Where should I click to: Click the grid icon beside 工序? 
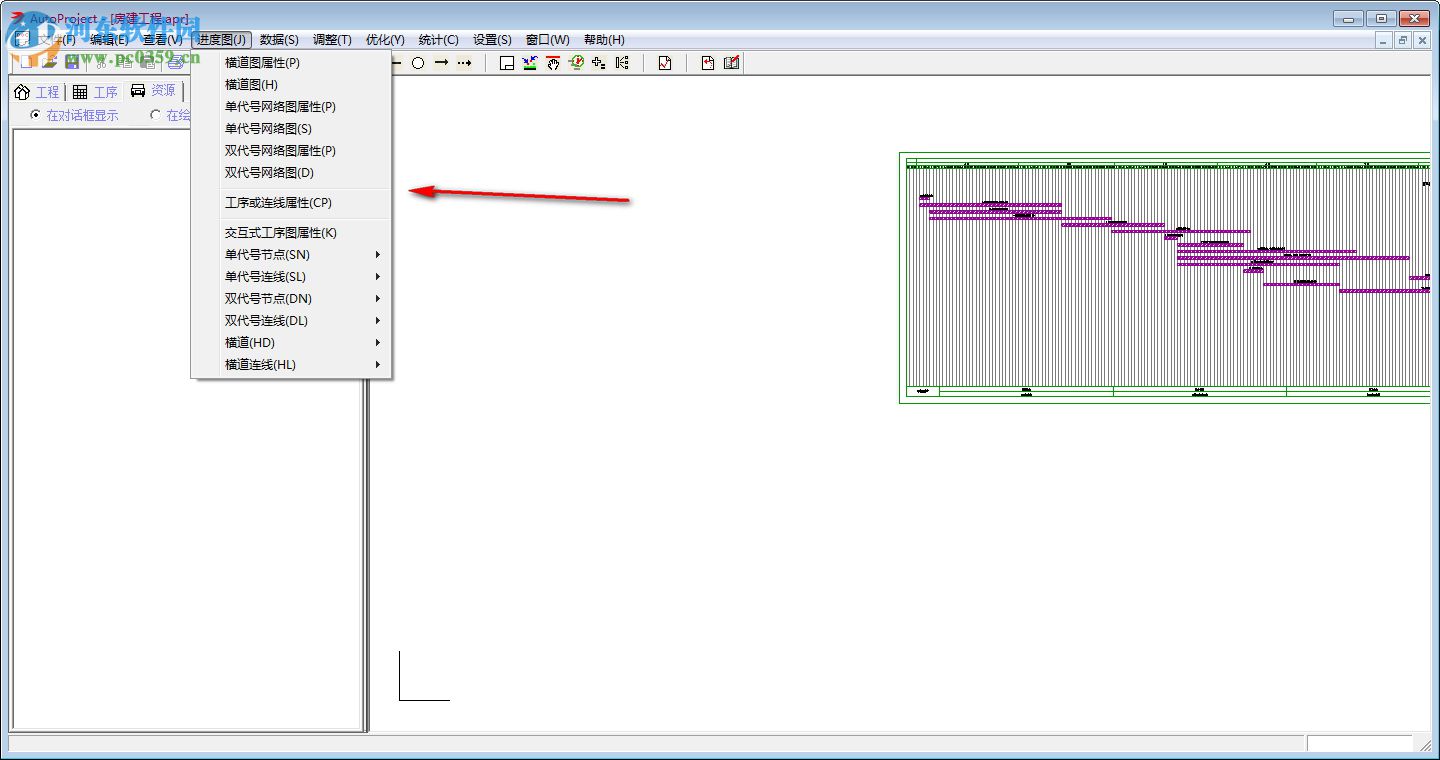(80, 92)
